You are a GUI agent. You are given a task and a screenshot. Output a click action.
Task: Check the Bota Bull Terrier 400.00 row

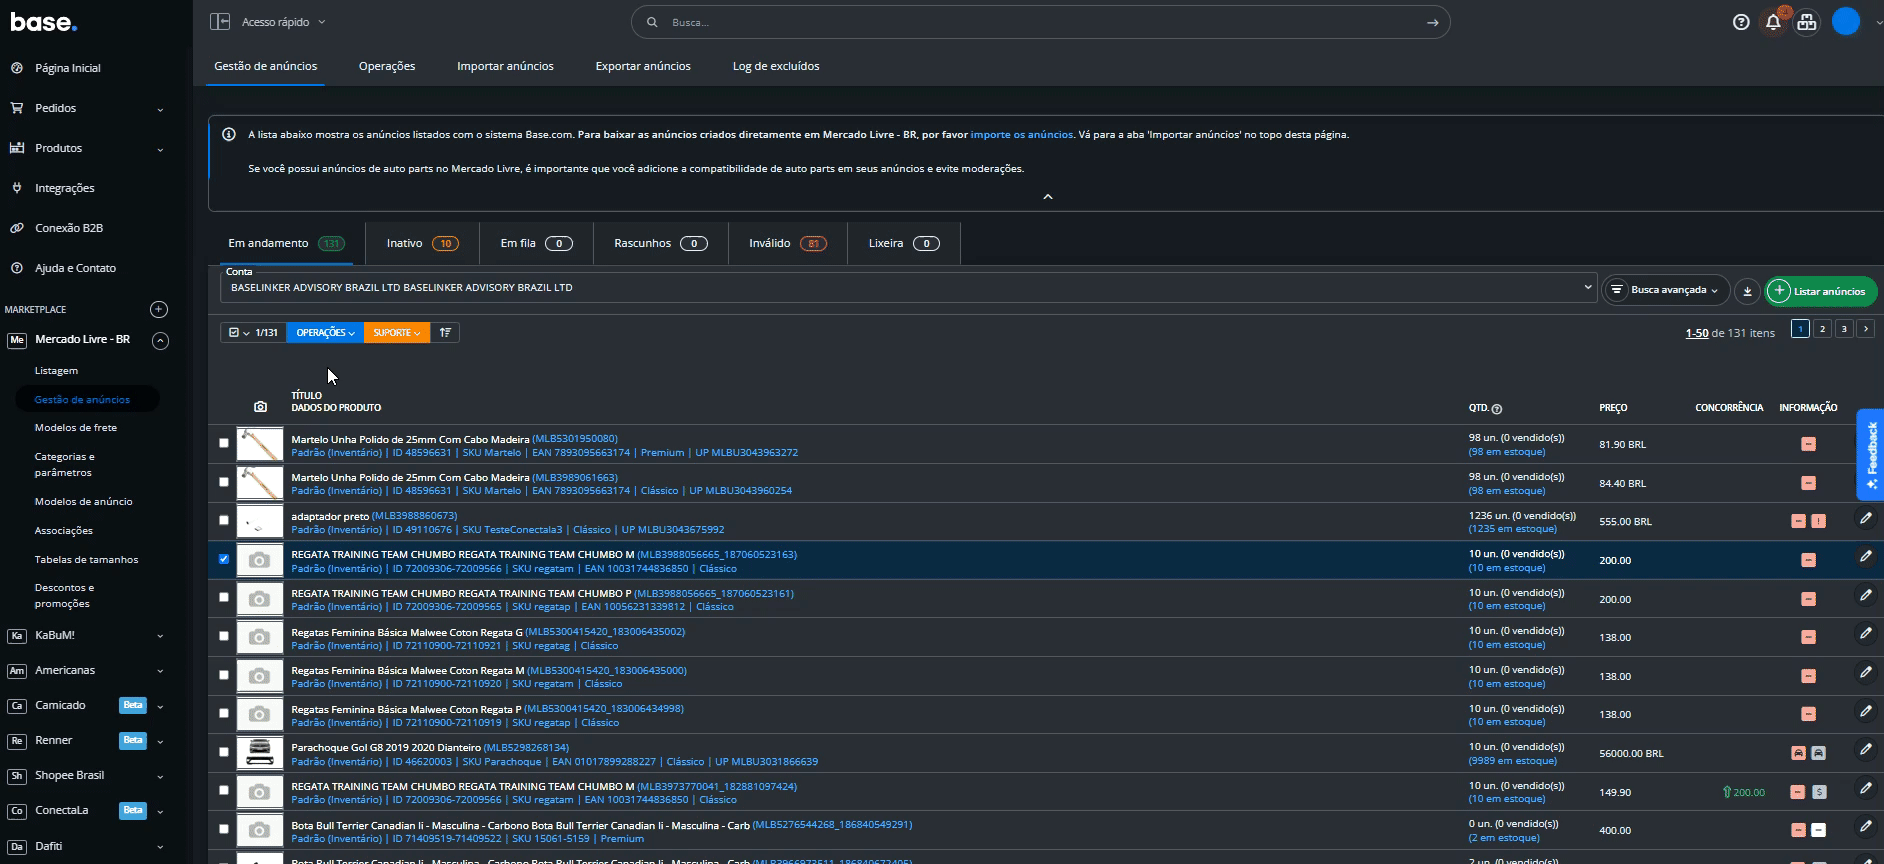pos(224,829)
